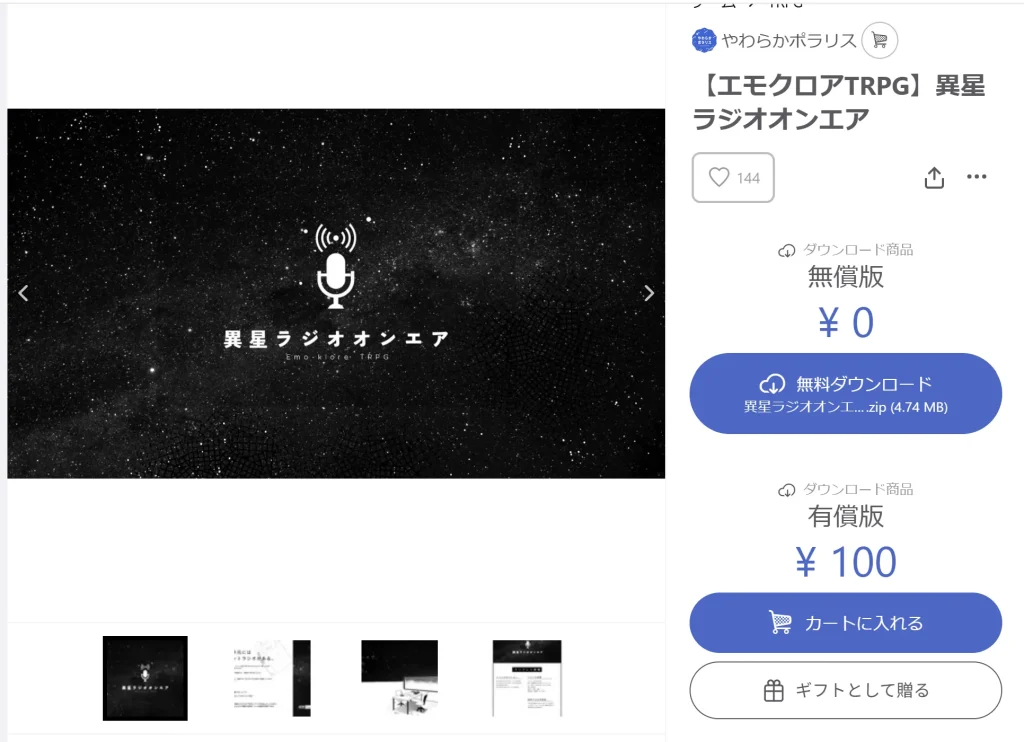Viewport: 1024px width, 742px height.
Task: Toggle the 144 likes button
Action: coord(733,178)
